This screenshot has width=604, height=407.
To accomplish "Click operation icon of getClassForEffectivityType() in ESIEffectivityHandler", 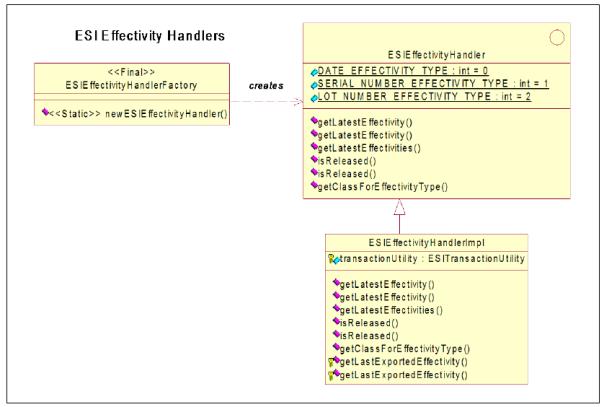I will coord(314,185).
